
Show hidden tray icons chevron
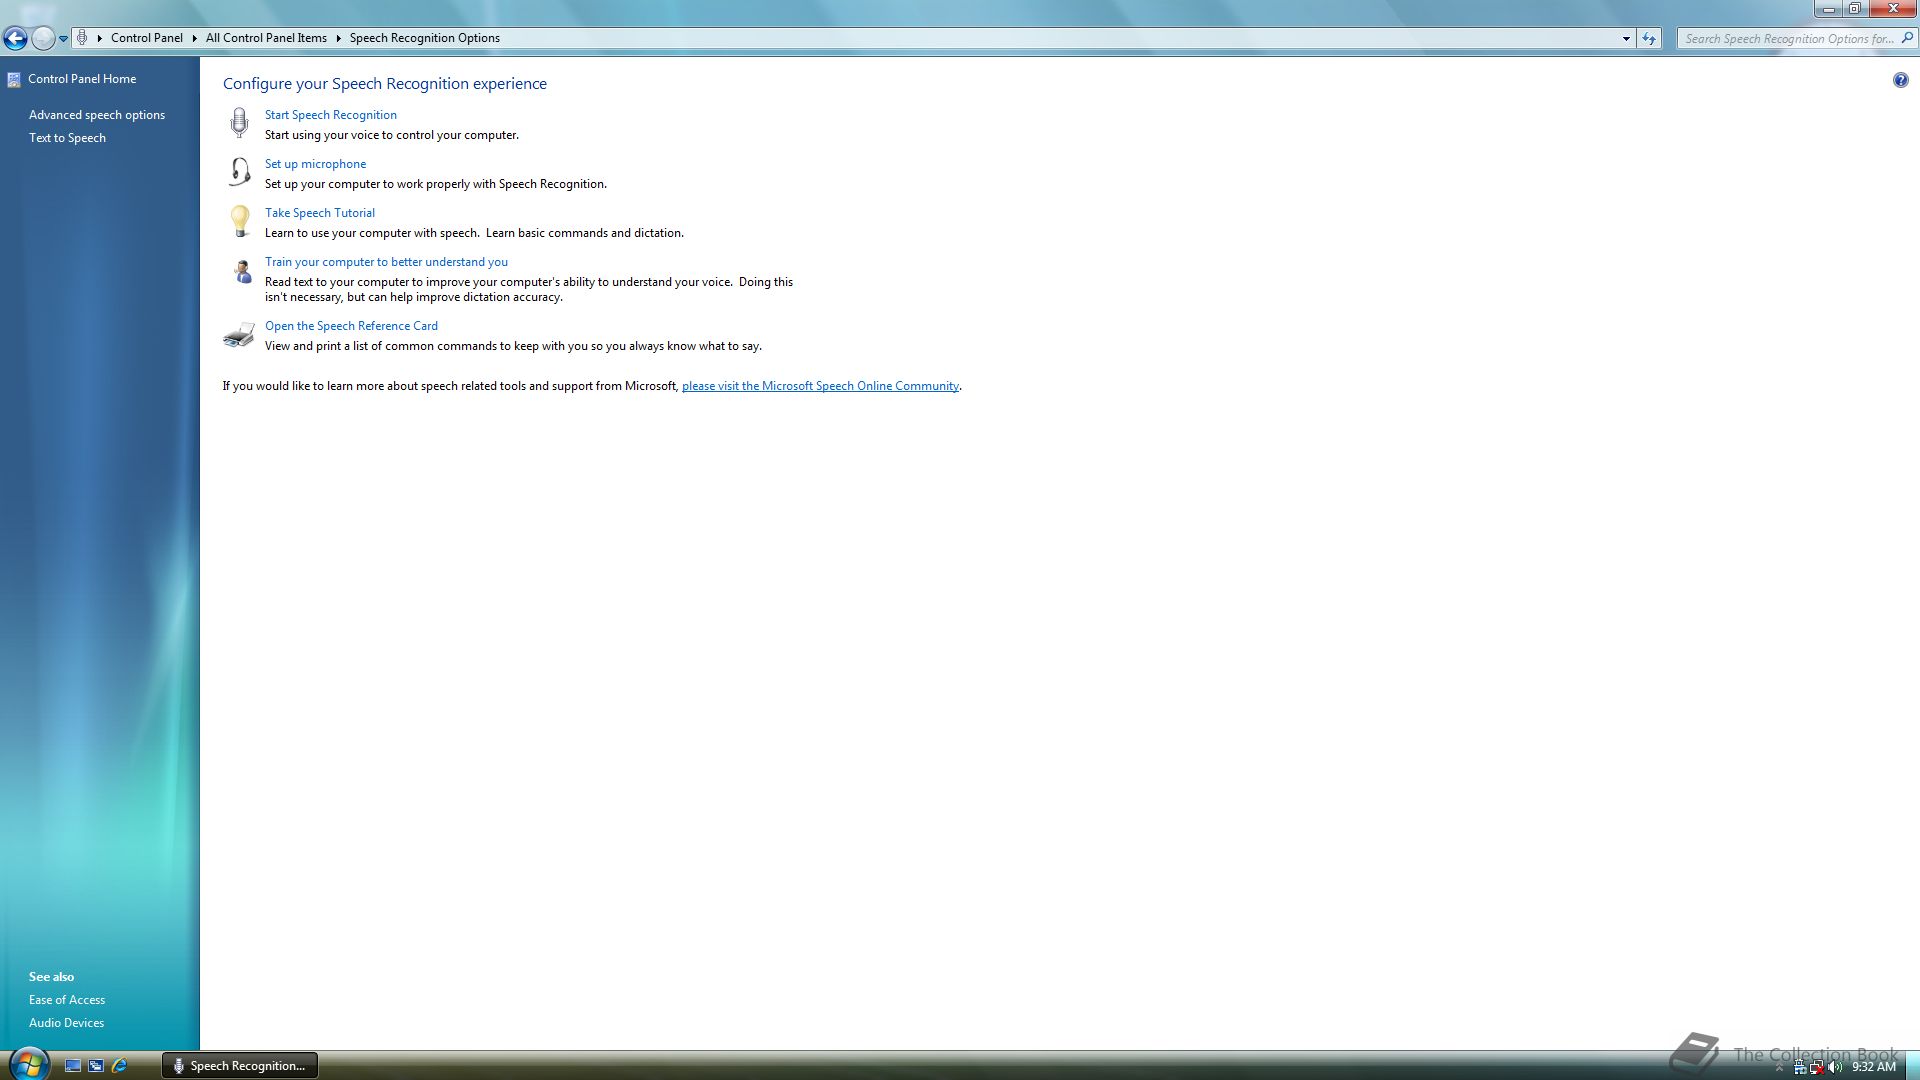[1779, 1067]
